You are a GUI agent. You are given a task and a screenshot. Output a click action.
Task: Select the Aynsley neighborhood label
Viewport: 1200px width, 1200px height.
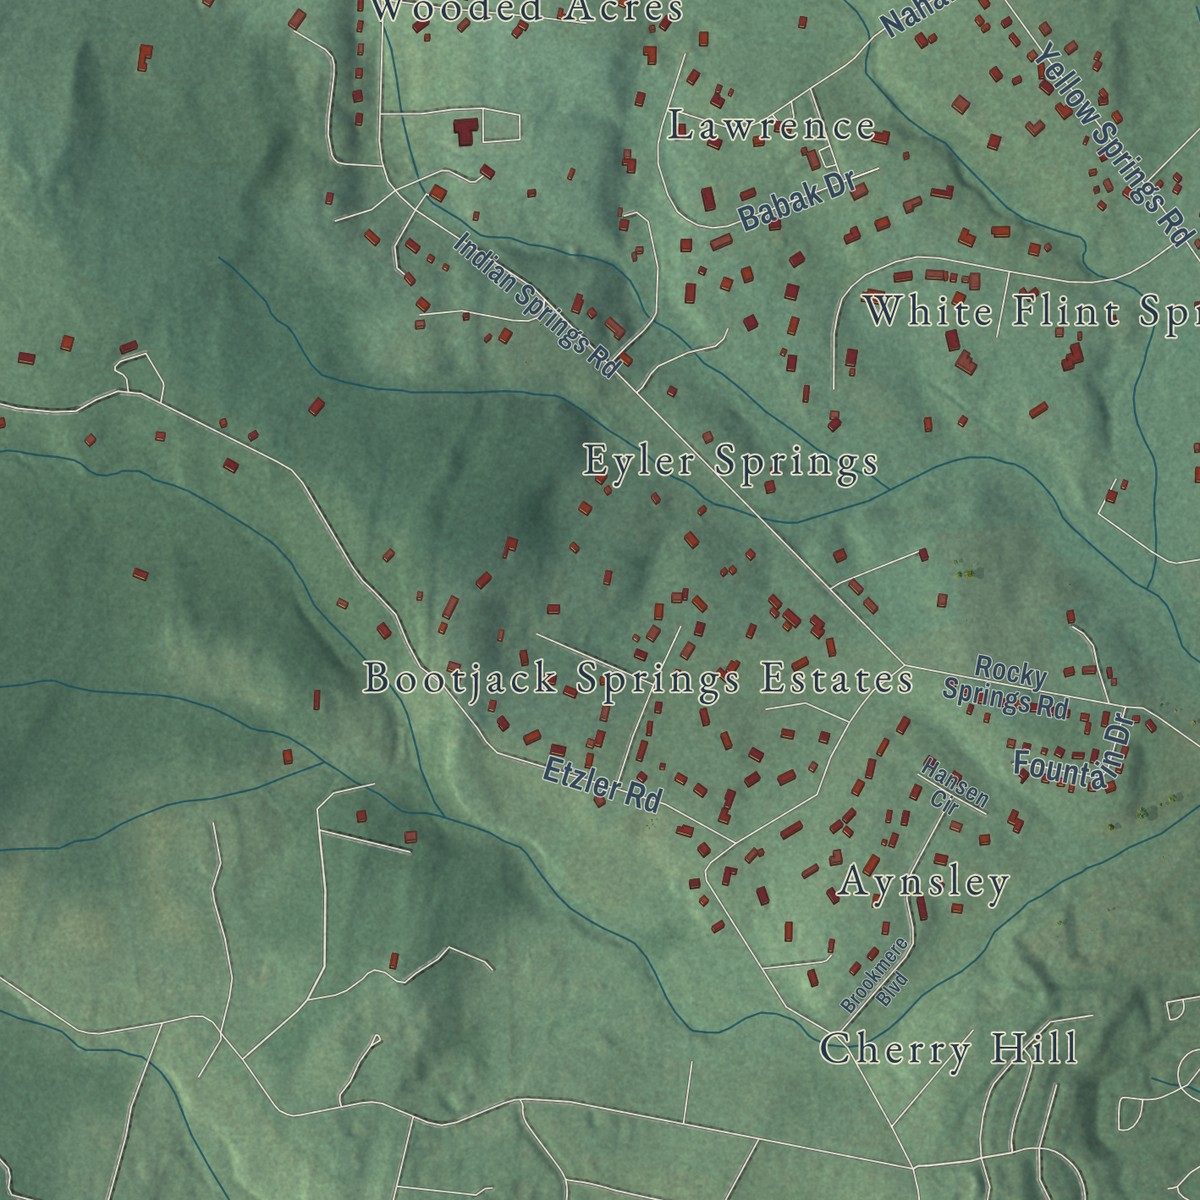point(925,883)
